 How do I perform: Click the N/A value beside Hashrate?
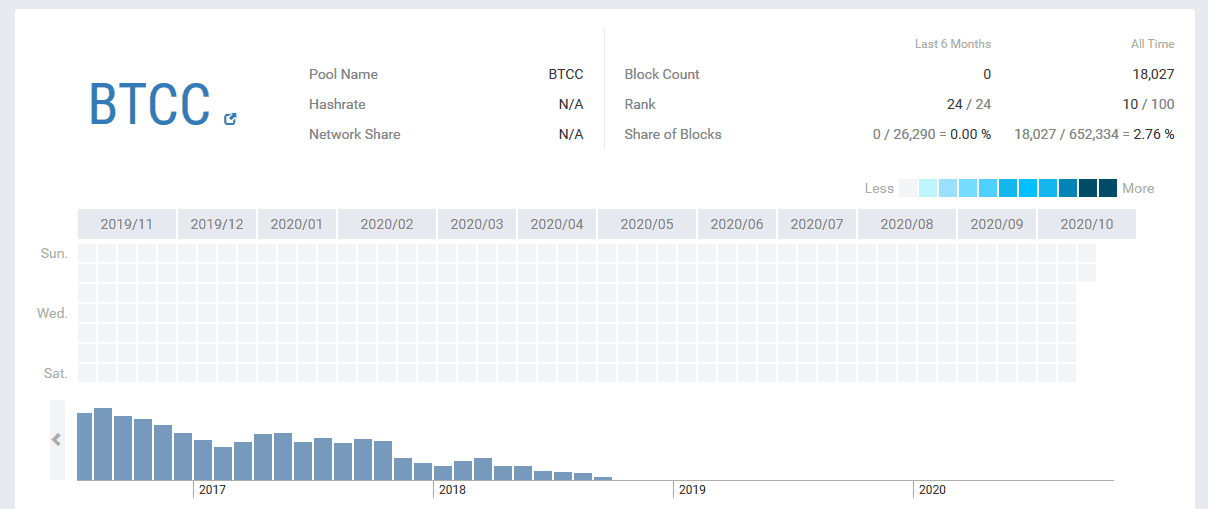click(571, 104)
